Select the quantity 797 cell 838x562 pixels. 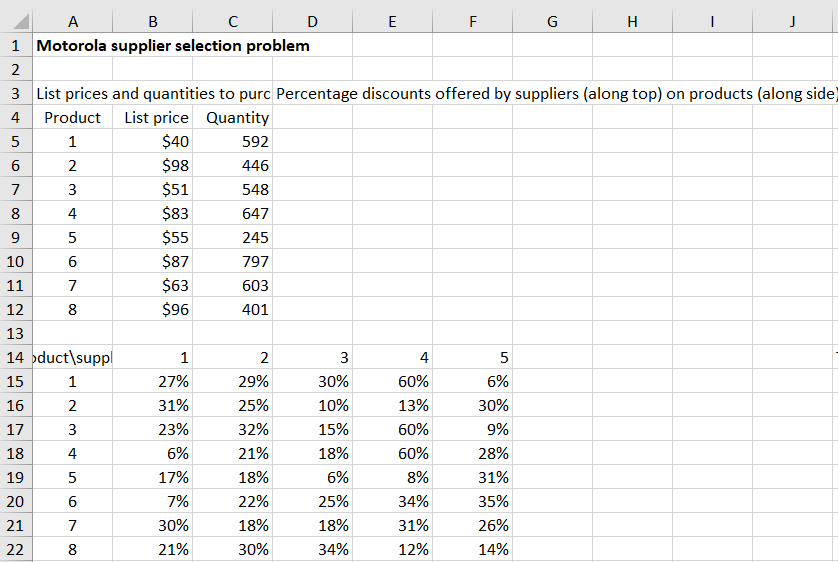pyautogui.click(x=232, y=261)
